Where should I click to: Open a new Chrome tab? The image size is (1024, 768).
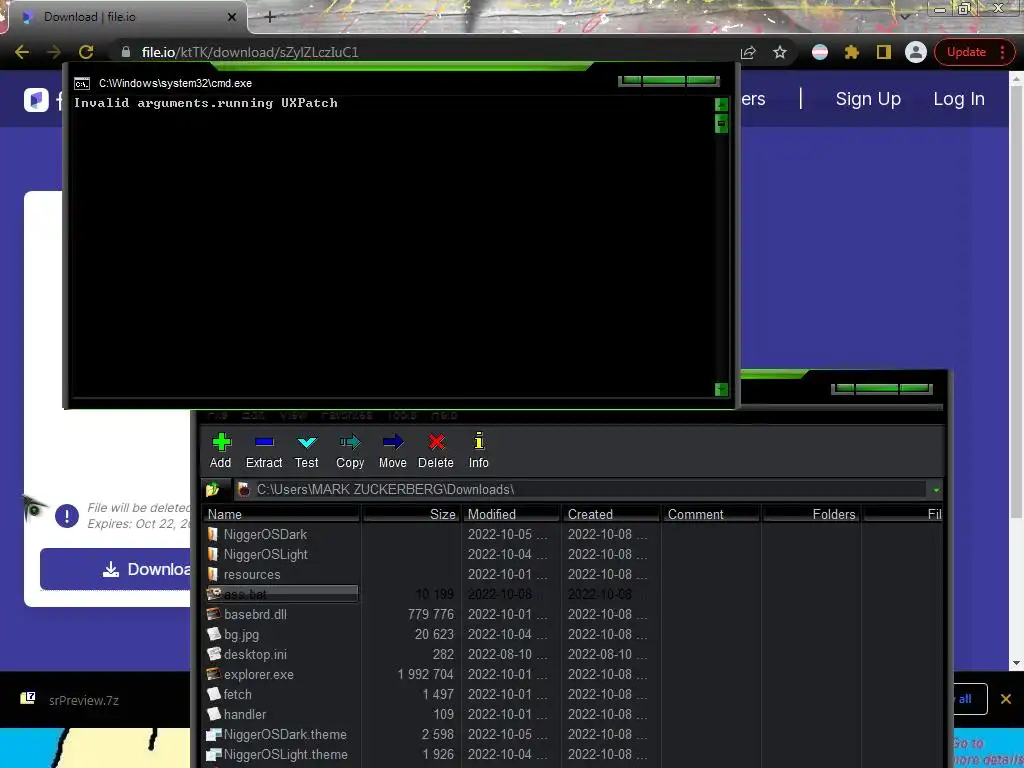[270, 17]
